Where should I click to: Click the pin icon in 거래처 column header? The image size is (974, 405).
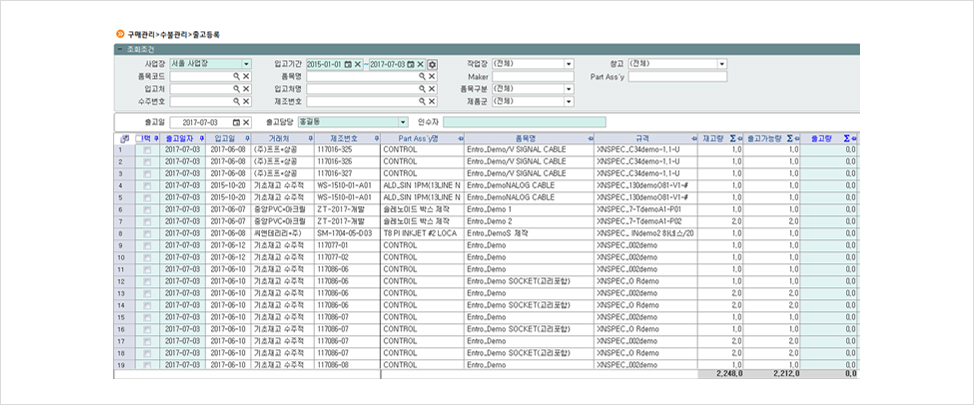click(310, 138)
